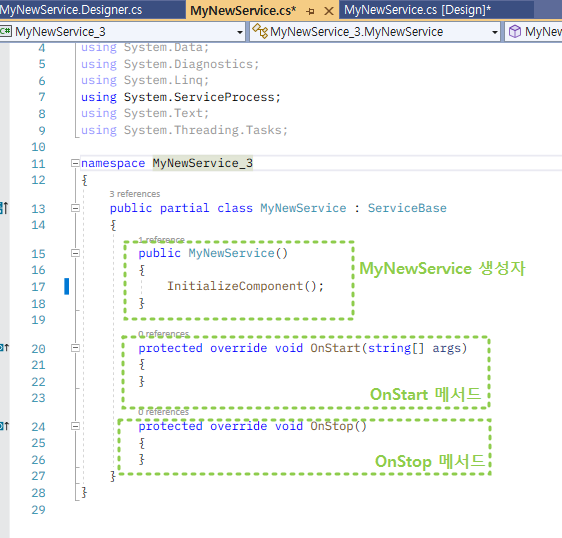Collapse the OnStop method block
562x538 pixels.
(x=75, y=426)
